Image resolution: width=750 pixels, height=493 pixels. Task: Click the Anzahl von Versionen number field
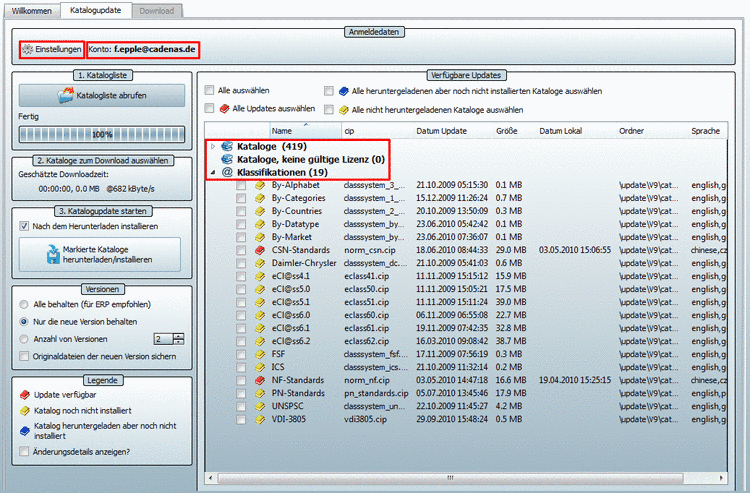point(164,339)
